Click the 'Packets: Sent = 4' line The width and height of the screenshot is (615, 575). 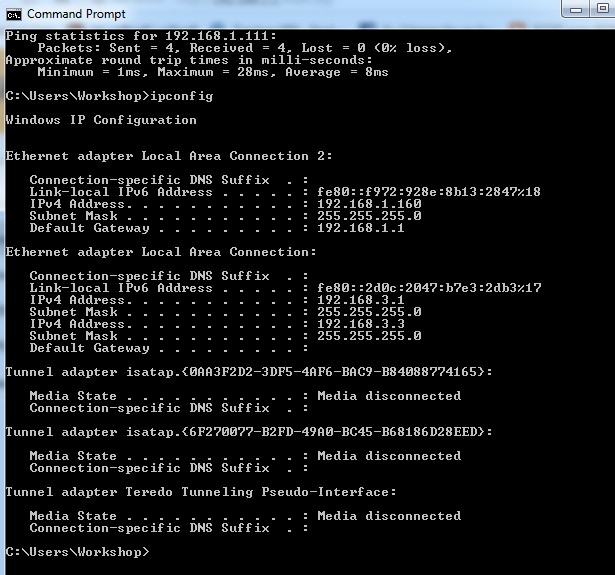245,48
